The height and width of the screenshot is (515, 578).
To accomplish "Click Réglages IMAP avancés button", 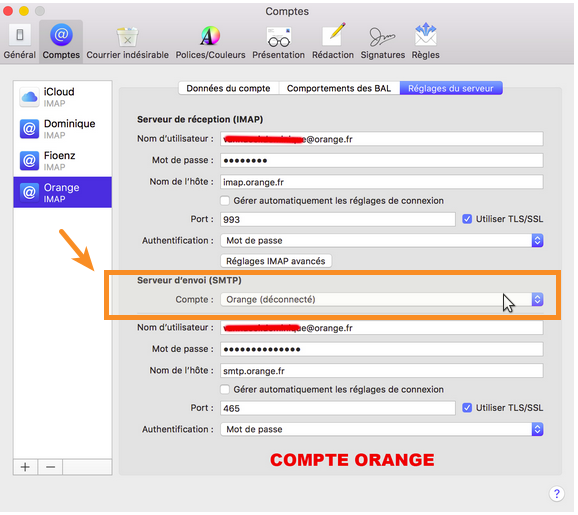I will (276, 261).
